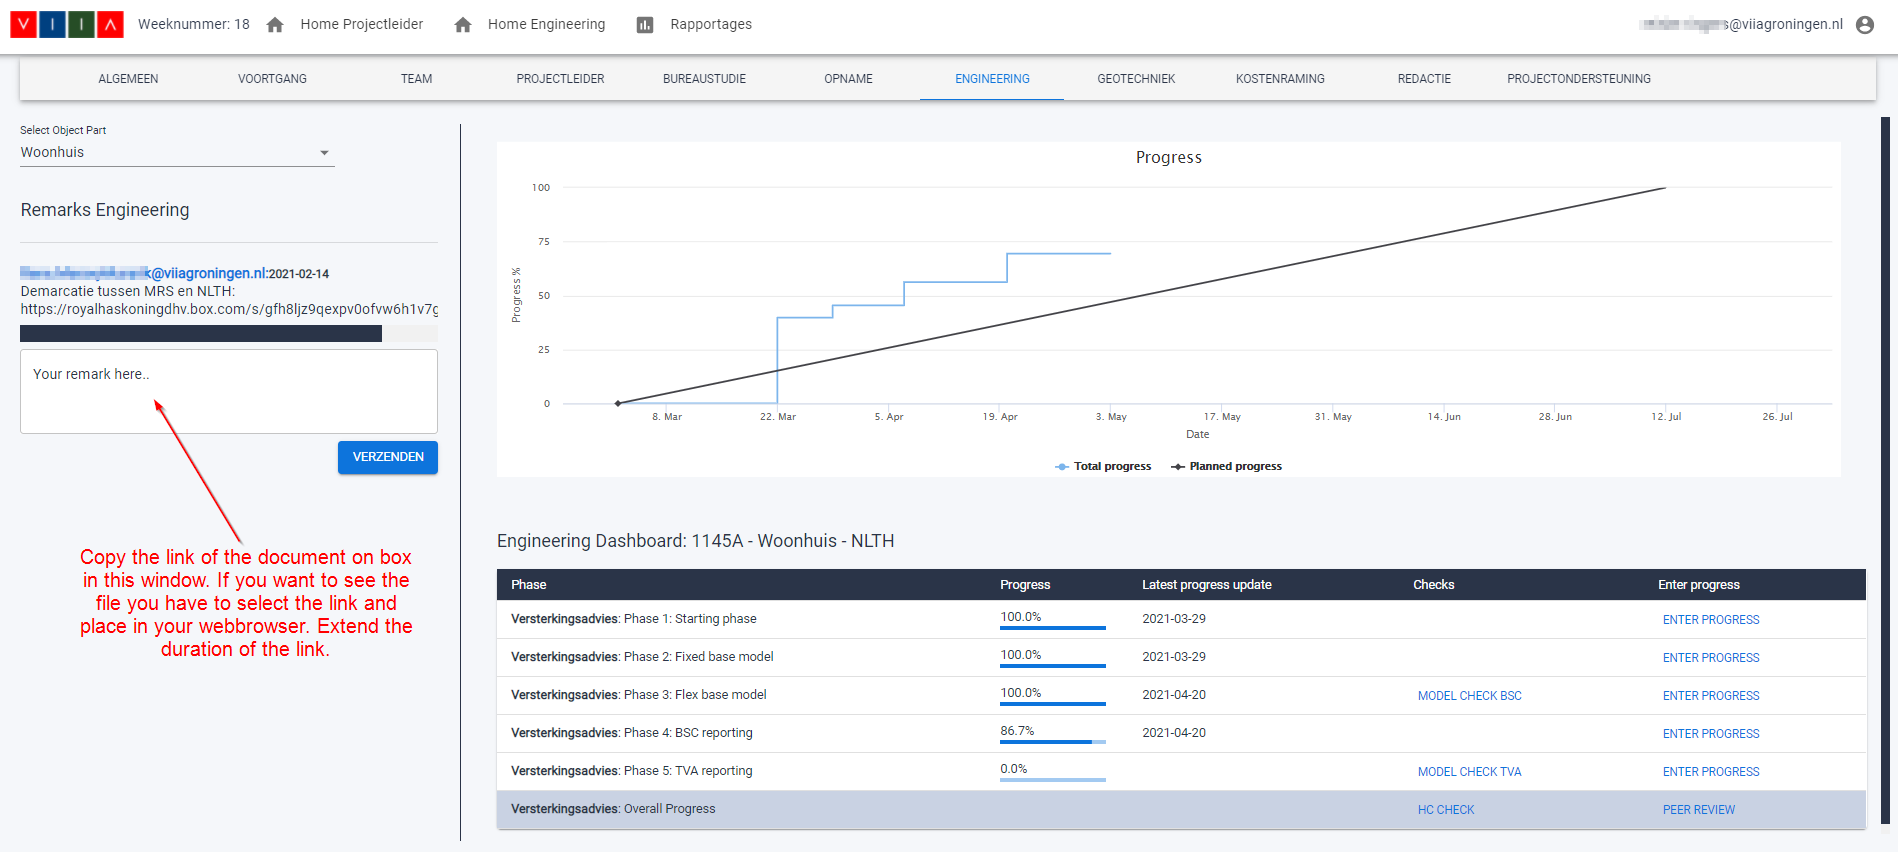Click the Phase column header
The height and width of the screenshot is (852, 1898).
(x=529, y=585)
